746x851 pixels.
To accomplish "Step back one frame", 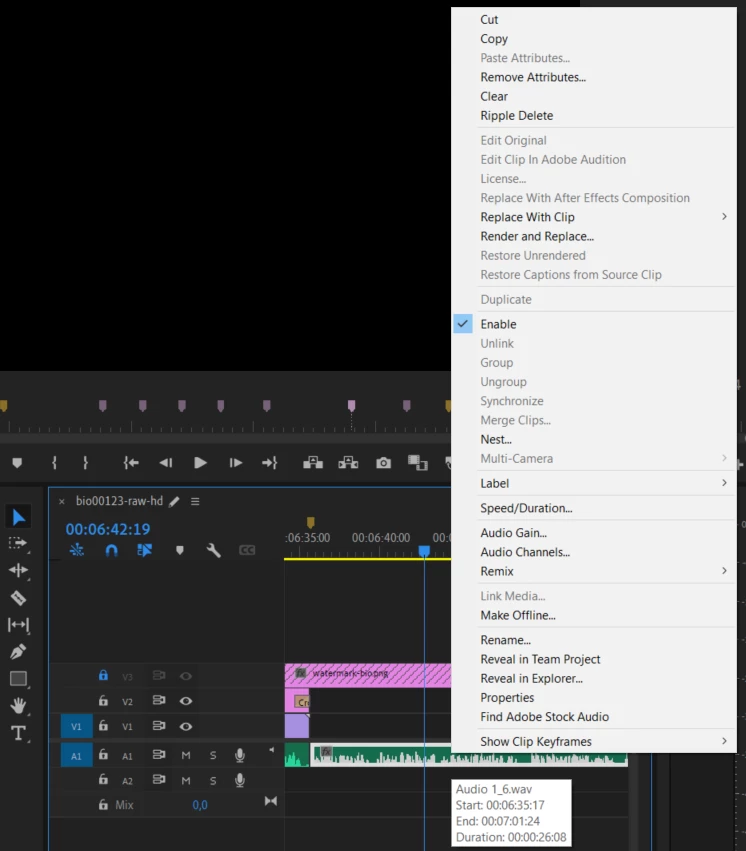I will [x=165, y=463].
